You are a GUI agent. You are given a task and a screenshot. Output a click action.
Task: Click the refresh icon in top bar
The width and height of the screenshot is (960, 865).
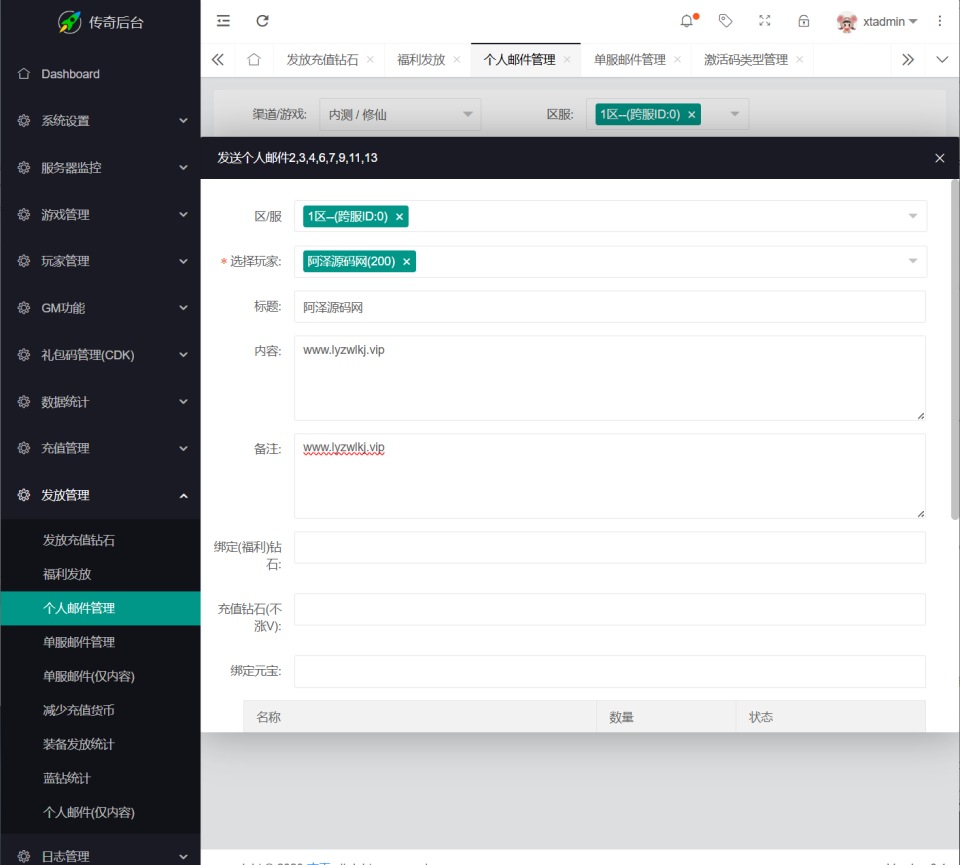(262, 20)
